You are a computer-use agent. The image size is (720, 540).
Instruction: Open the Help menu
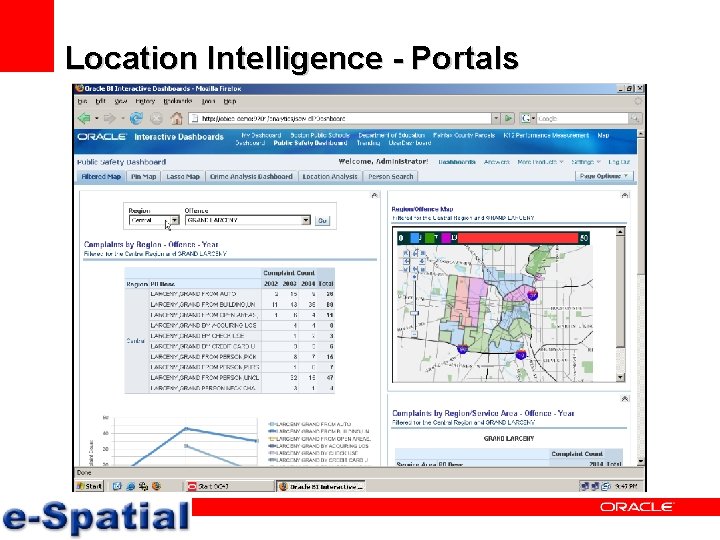pyautogui.click(x=230, y=101)
